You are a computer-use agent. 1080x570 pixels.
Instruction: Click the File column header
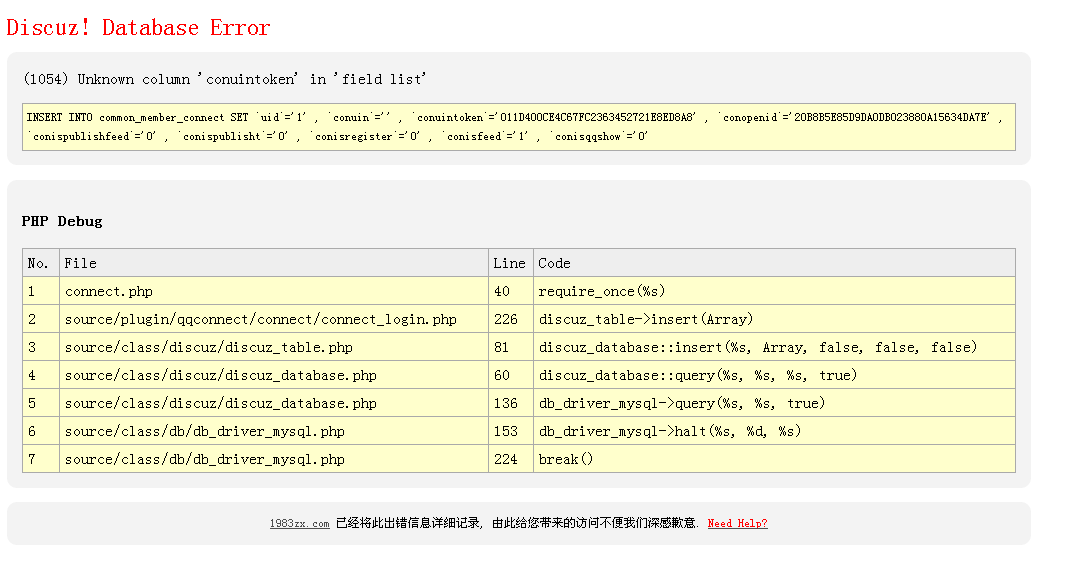click(x=81, y=263)
